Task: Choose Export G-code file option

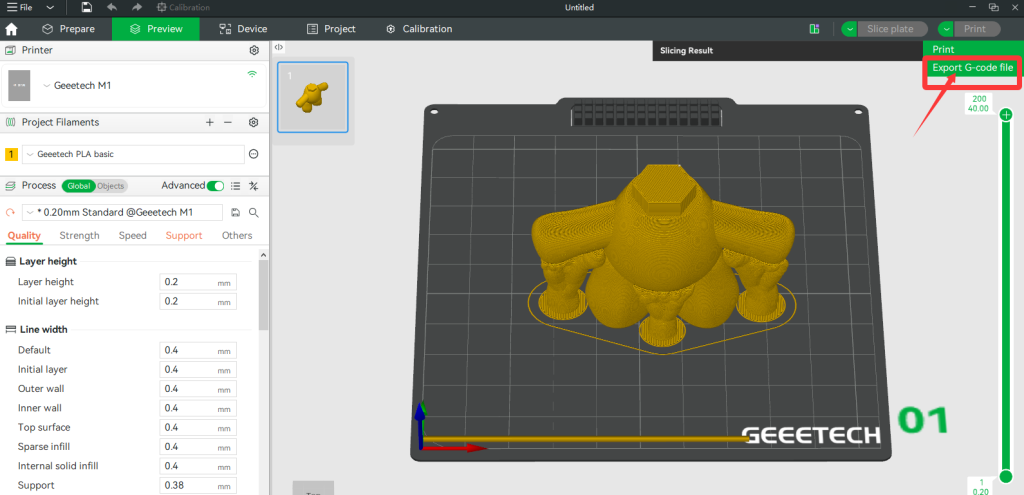Action: coord(972,68)
